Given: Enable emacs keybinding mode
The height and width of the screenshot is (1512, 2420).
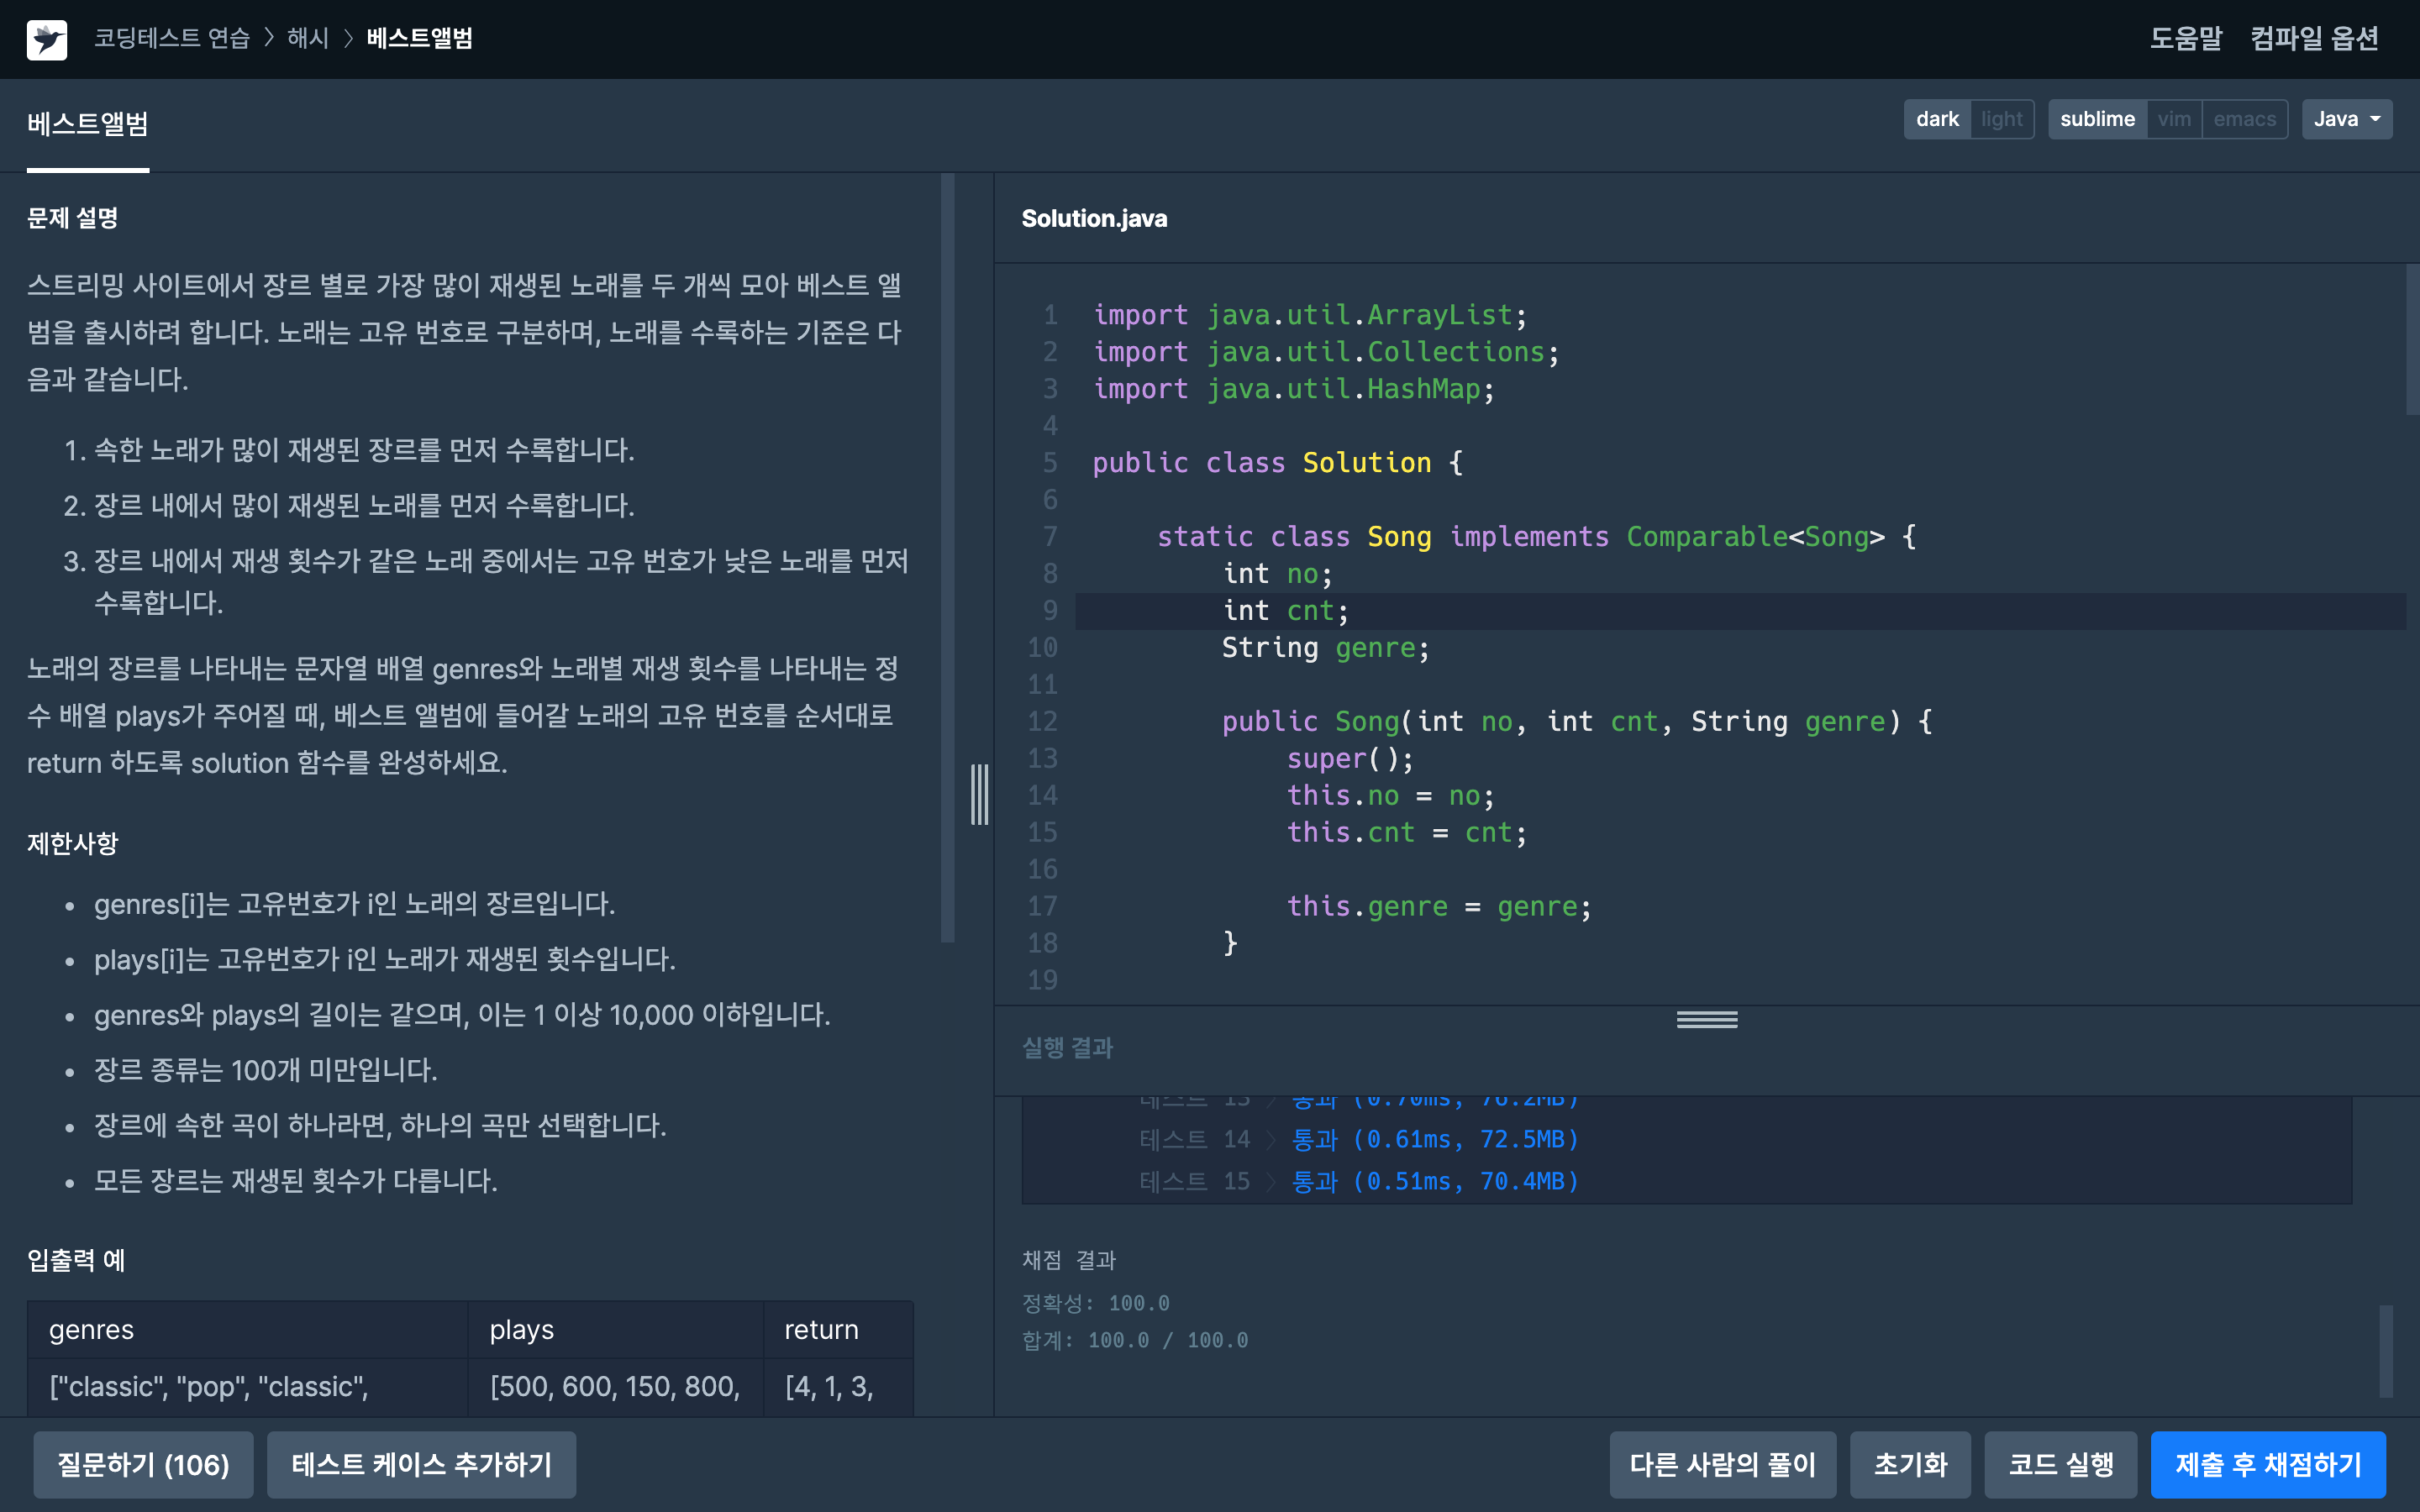Looking at the screenshot, I should tap(2244, 119).
